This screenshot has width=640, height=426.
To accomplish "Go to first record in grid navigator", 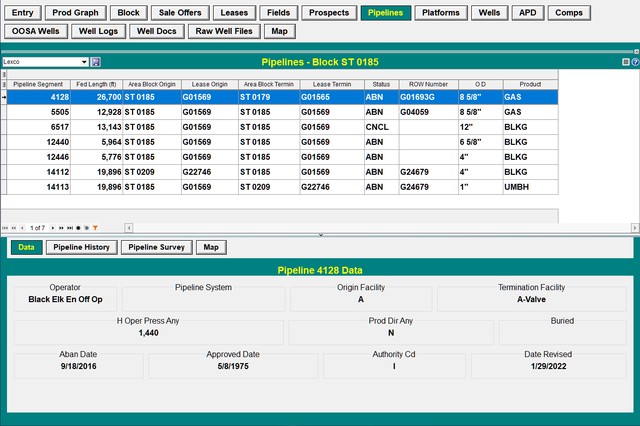I will (x=4, y=228).
